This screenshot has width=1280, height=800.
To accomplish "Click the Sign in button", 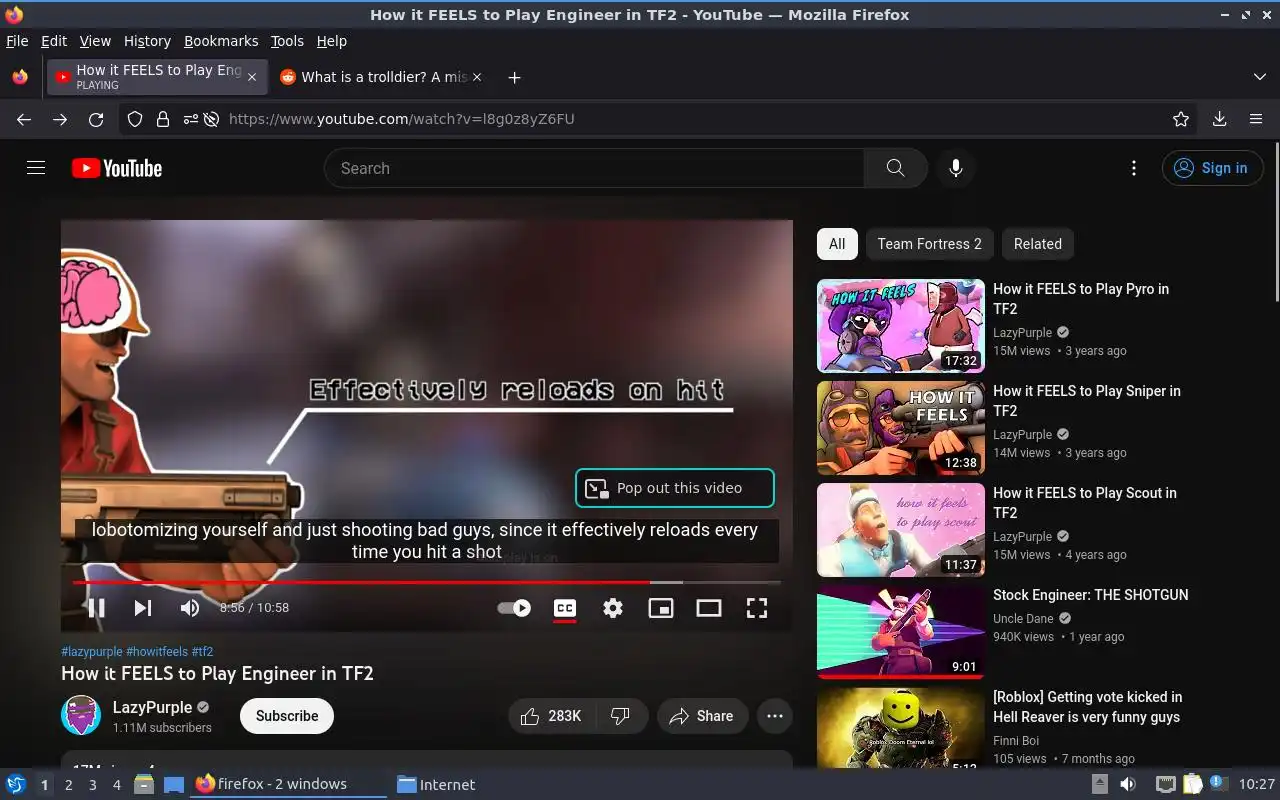I will click(1212, 168).
